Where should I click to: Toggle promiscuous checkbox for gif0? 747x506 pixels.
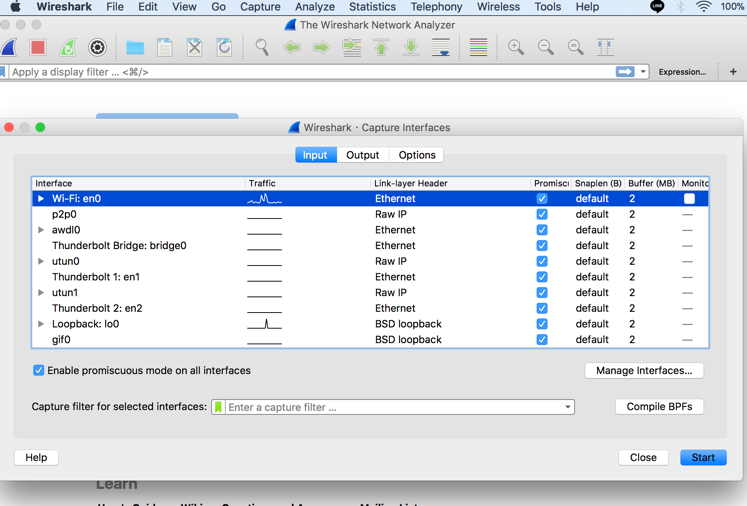[x=542, y=340]
